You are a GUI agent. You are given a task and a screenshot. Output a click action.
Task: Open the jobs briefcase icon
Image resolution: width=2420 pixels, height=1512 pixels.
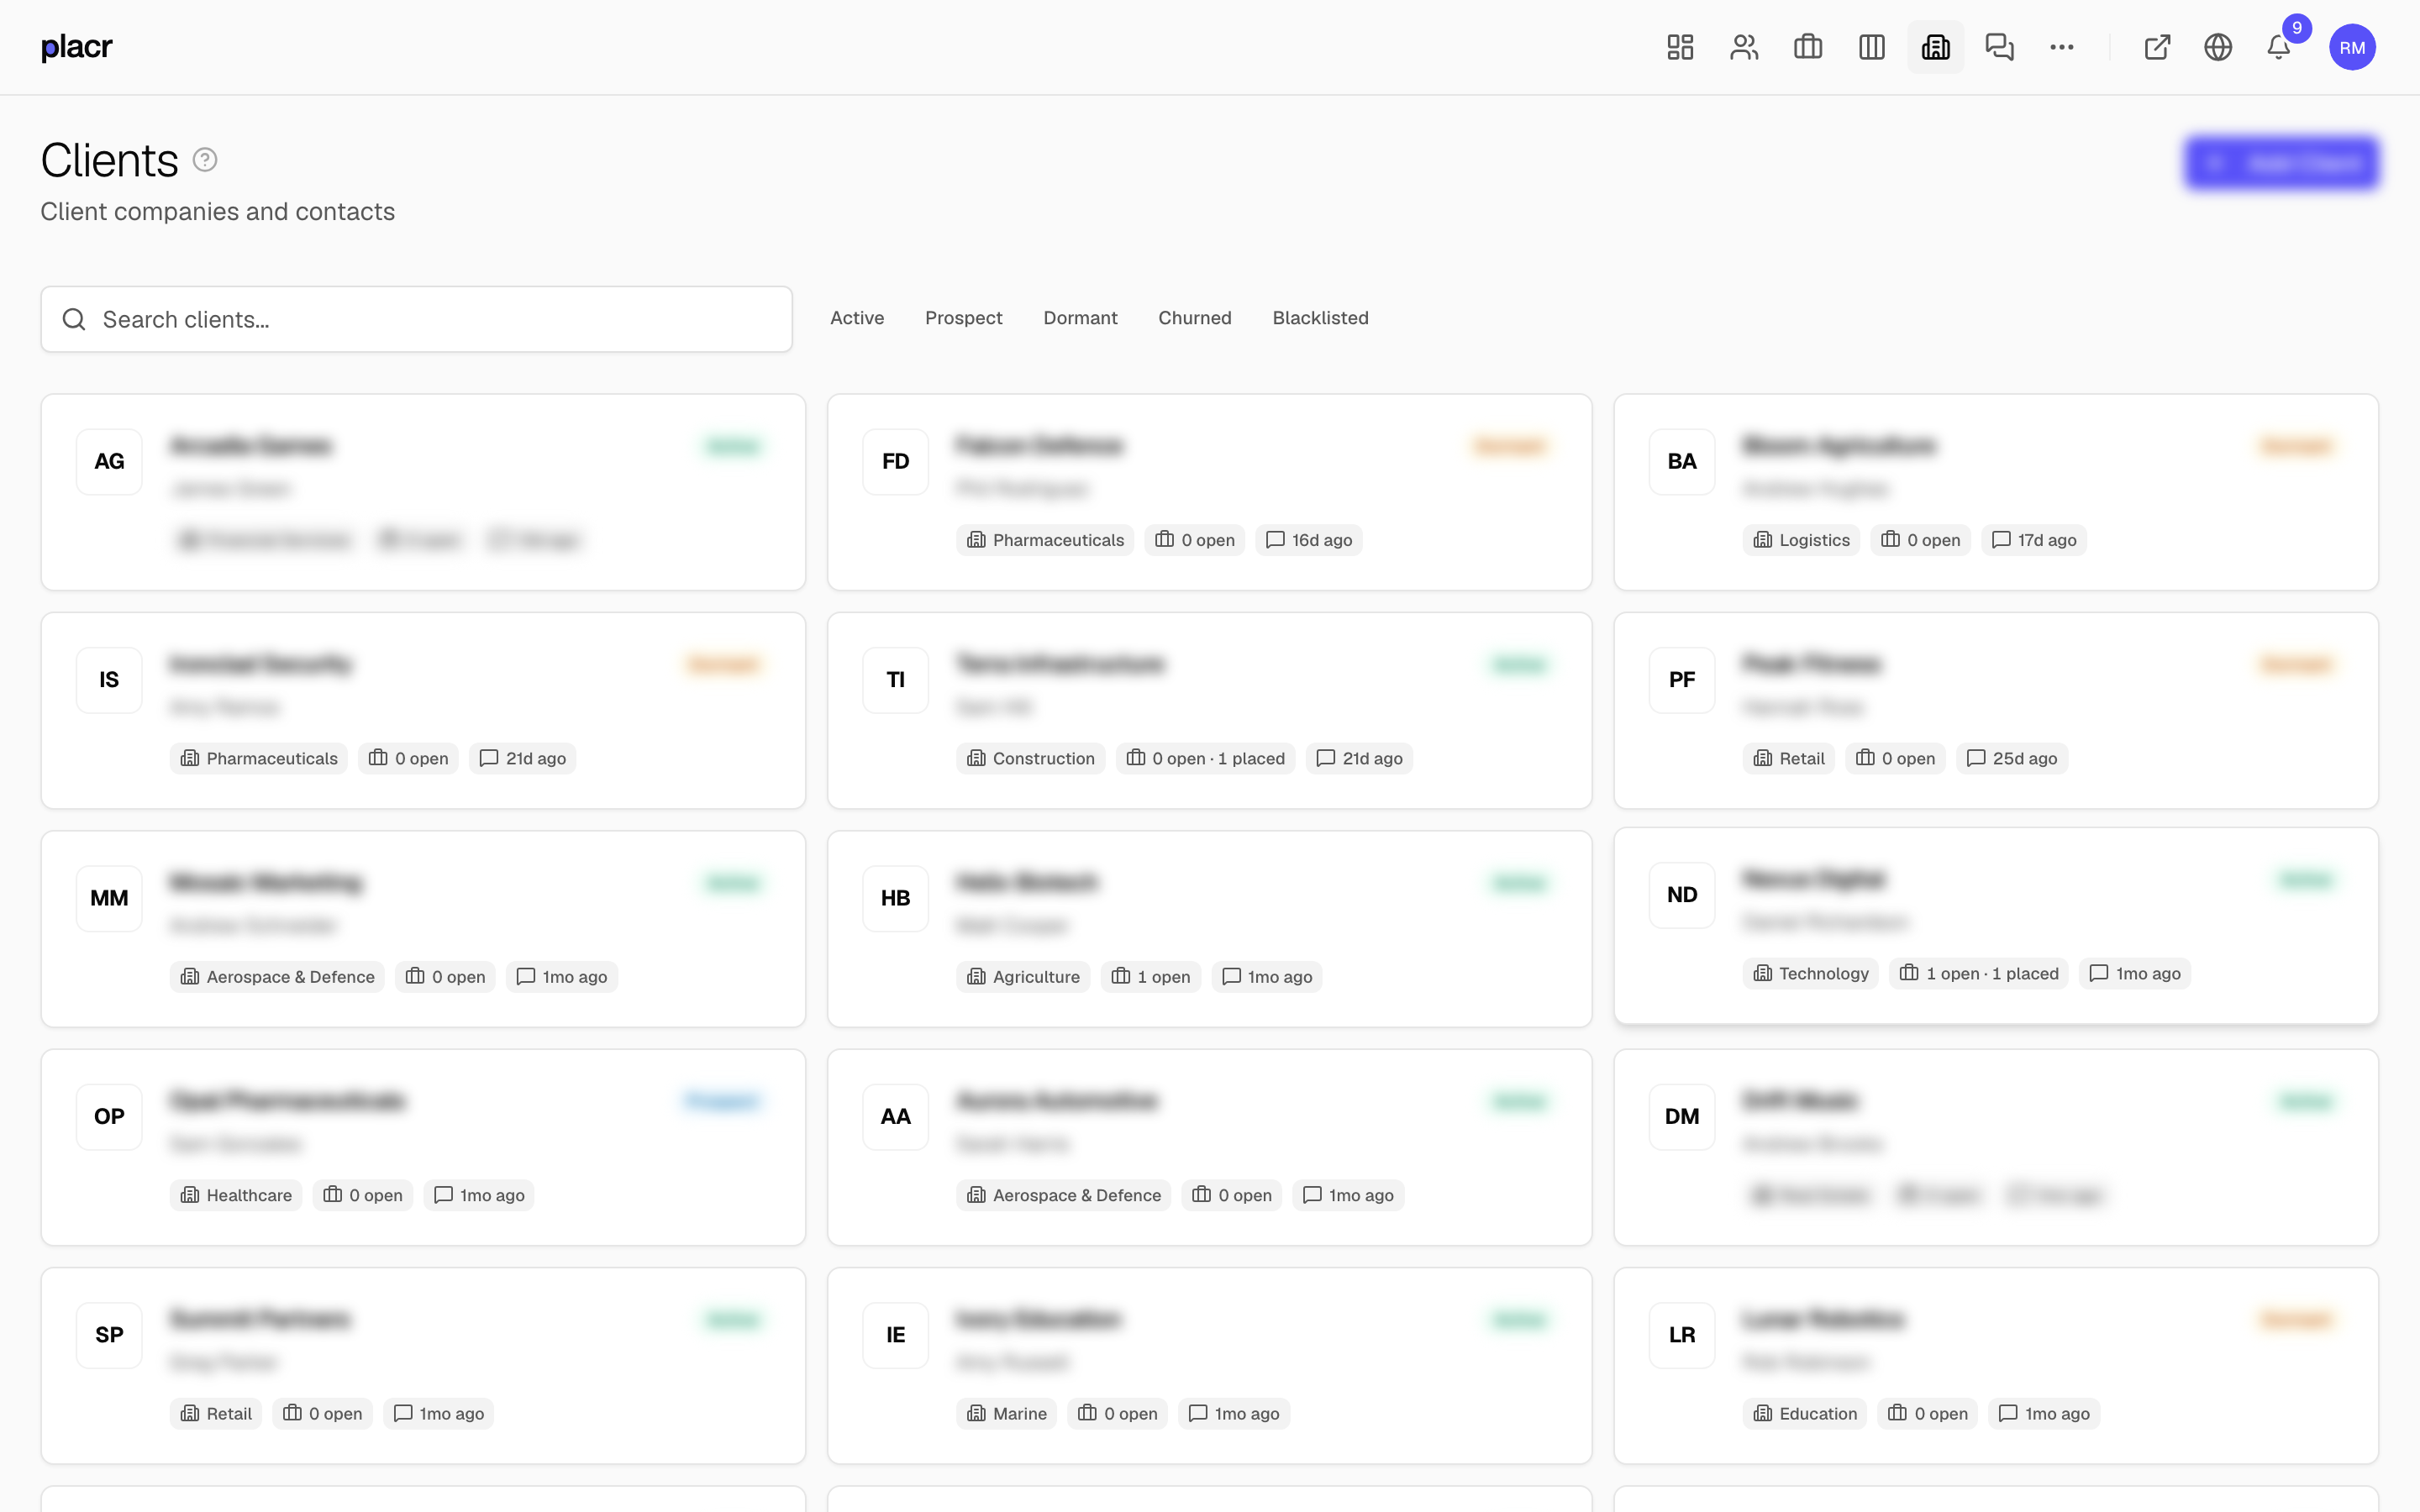[x=1808, y=47]
